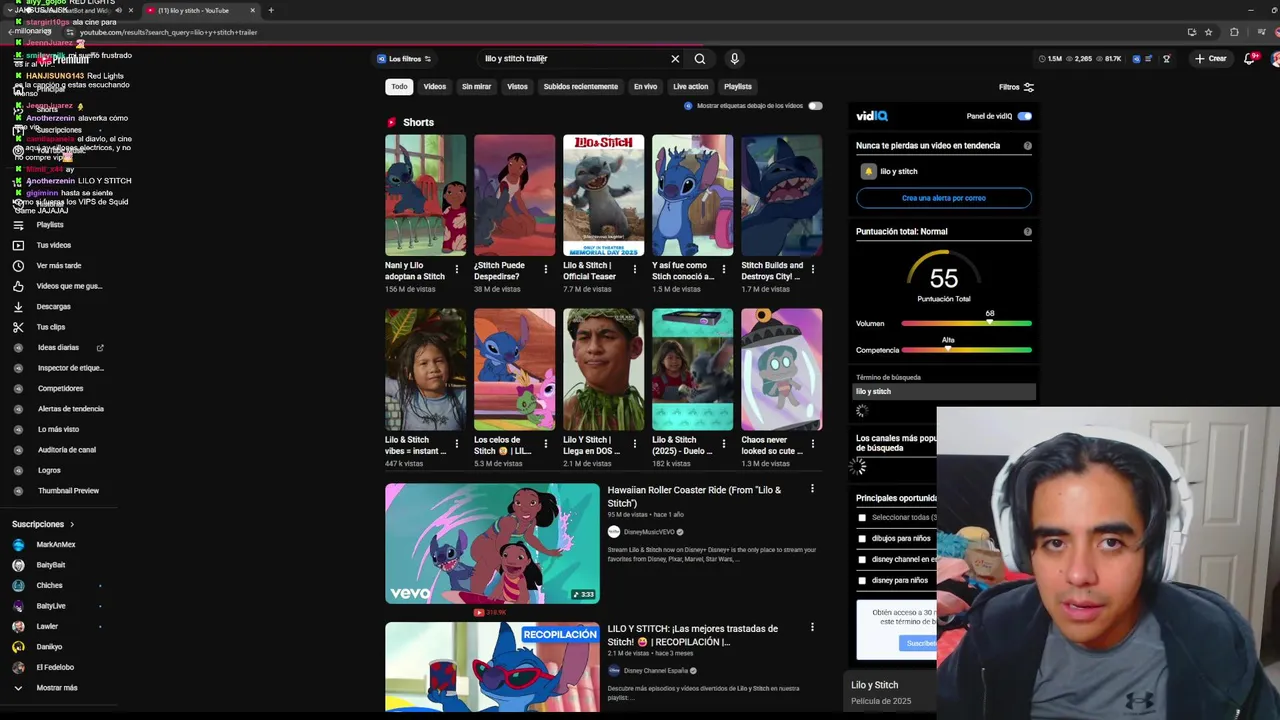Image resolution: width=1280 pixels, height=720 pixels.
Task: Open the browser extensions puzzle icon
Action: 1234,32
